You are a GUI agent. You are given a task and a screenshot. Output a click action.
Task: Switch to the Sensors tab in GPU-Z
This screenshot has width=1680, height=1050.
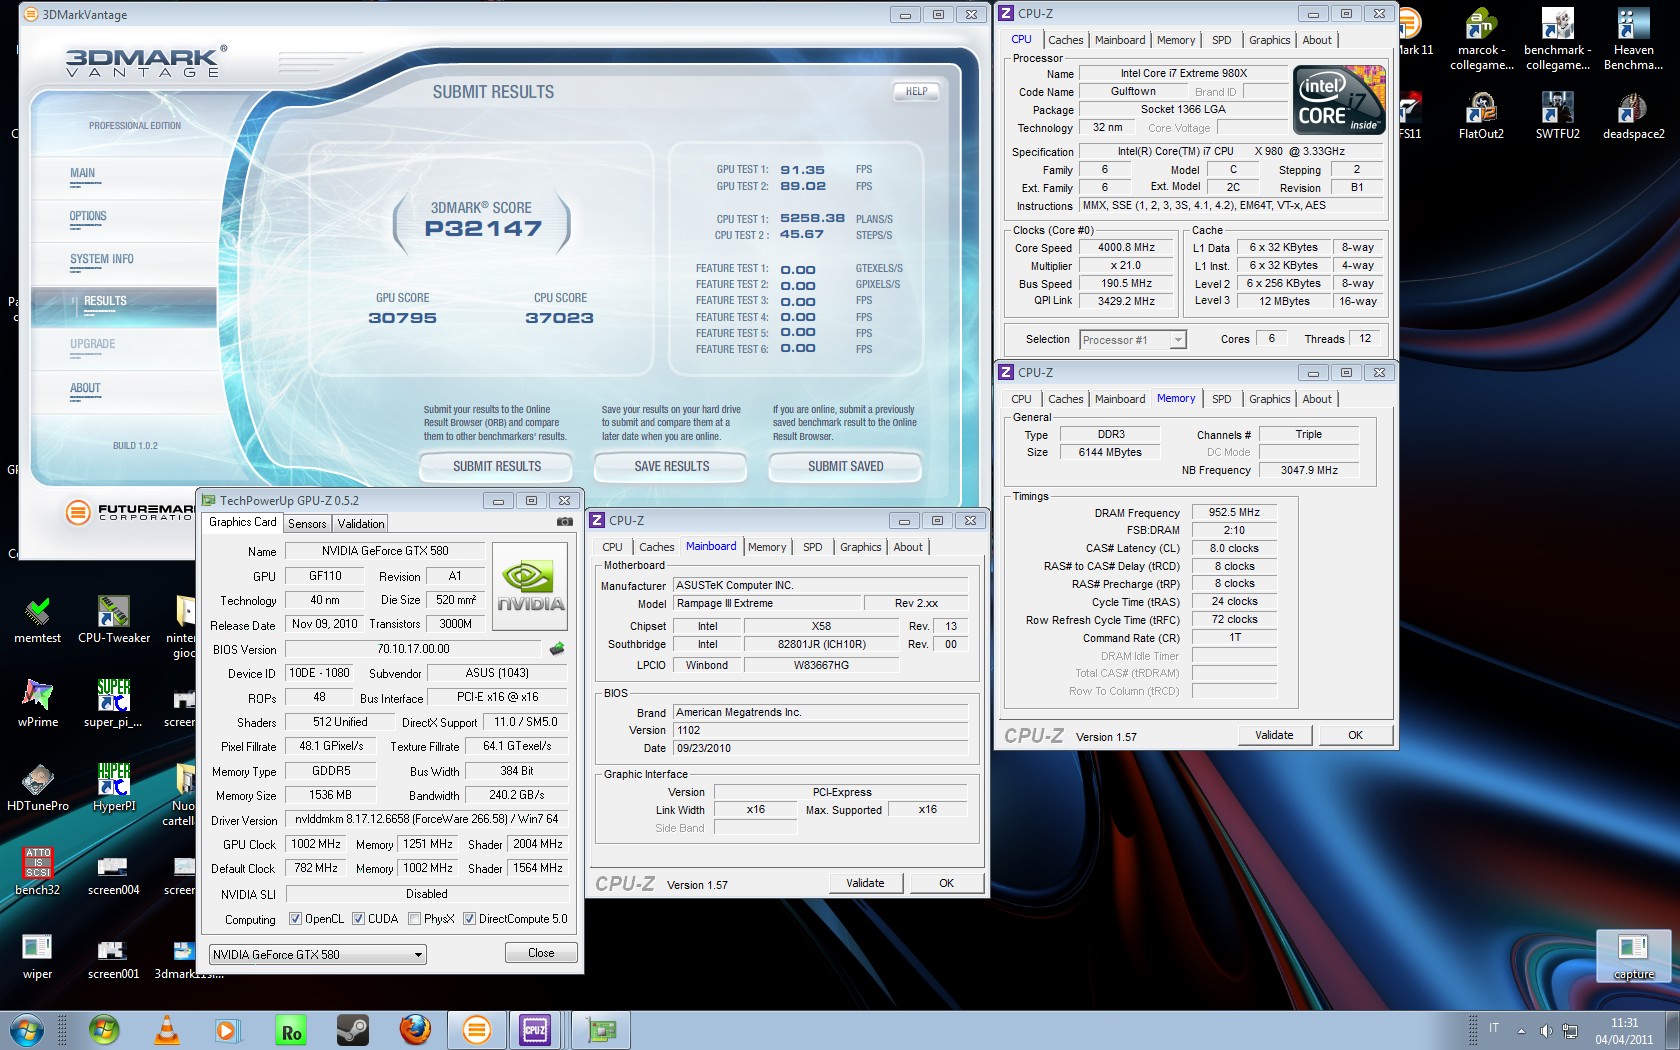tap(307, 524)
